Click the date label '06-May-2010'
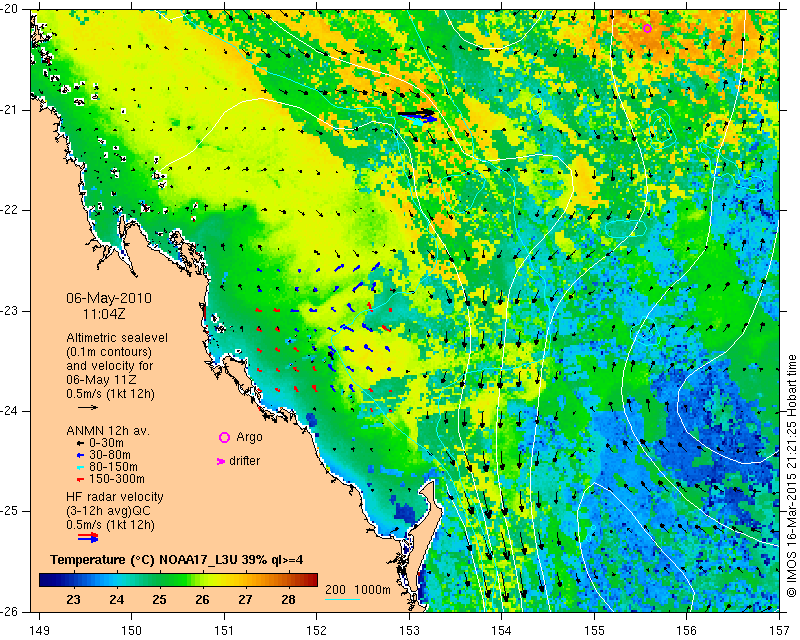Image resolution: width=800 pixels, height=640 pixels. (x=109, y=298)
